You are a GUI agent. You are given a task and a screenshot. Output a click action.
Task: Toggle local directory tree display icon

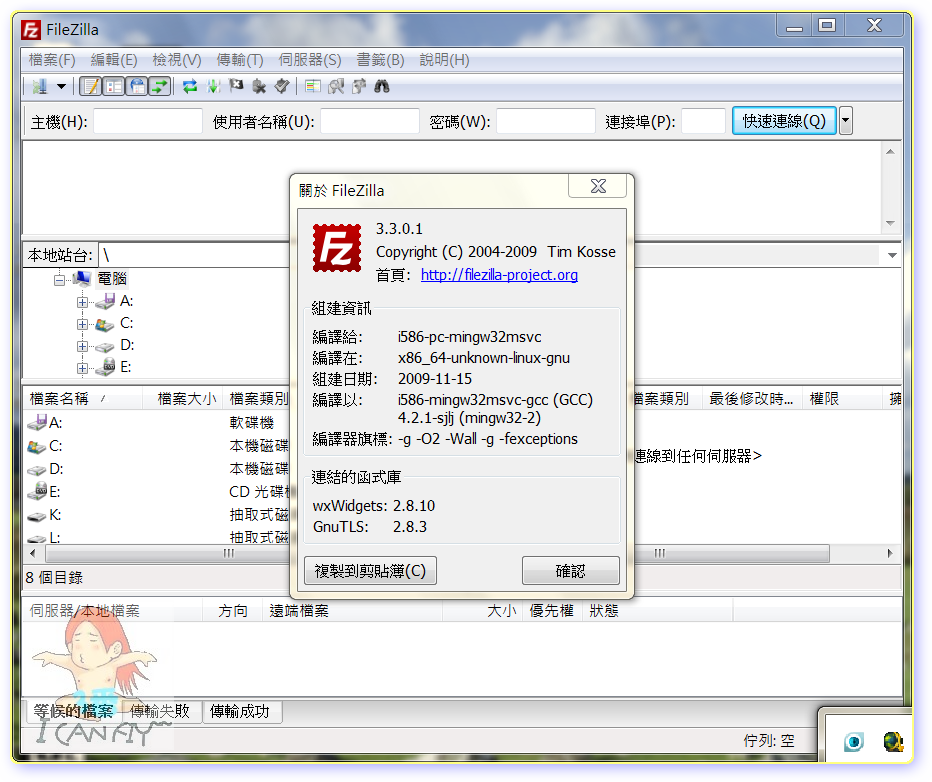click(114, 87)
